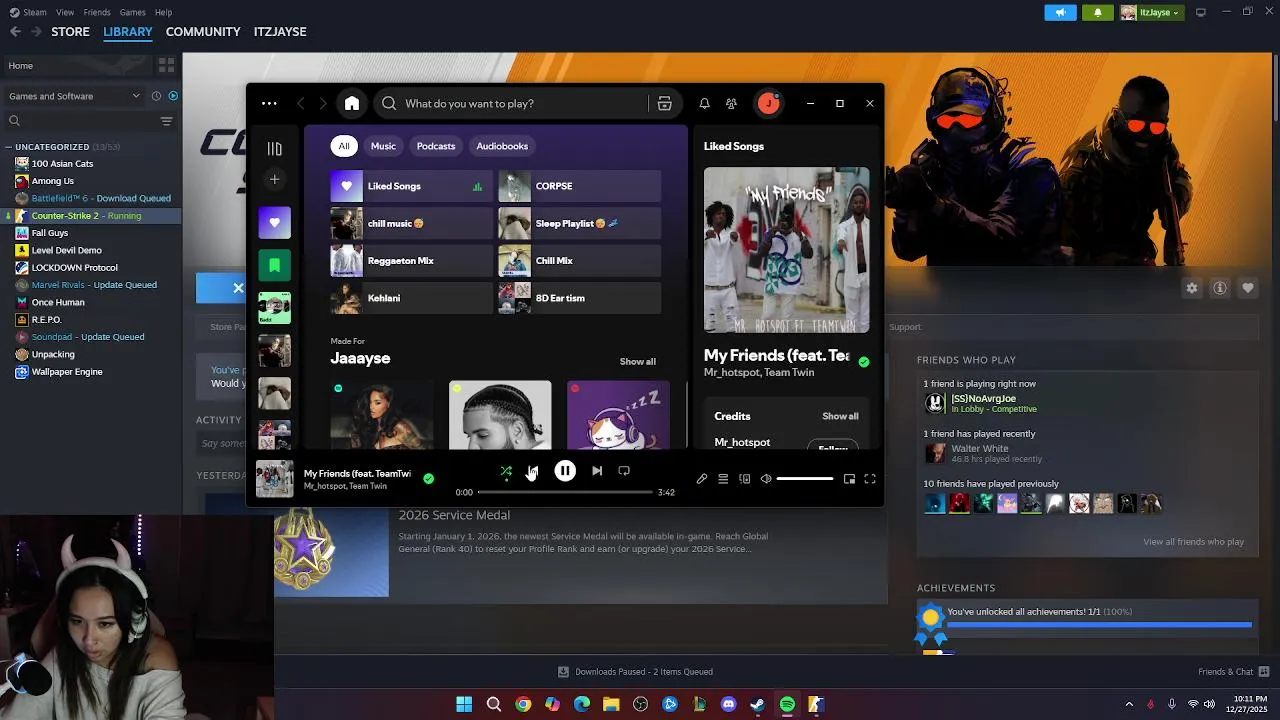This screenshot has height=720, width=1280.
Task: Open the Reggaeton Mix card
Action: point(412,261)
